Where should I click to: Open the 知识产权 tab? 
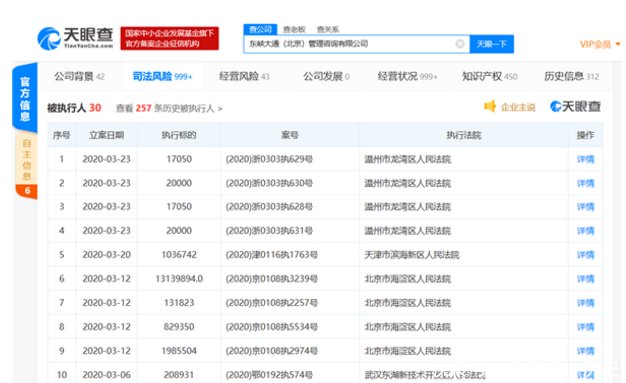coord(489,76)
